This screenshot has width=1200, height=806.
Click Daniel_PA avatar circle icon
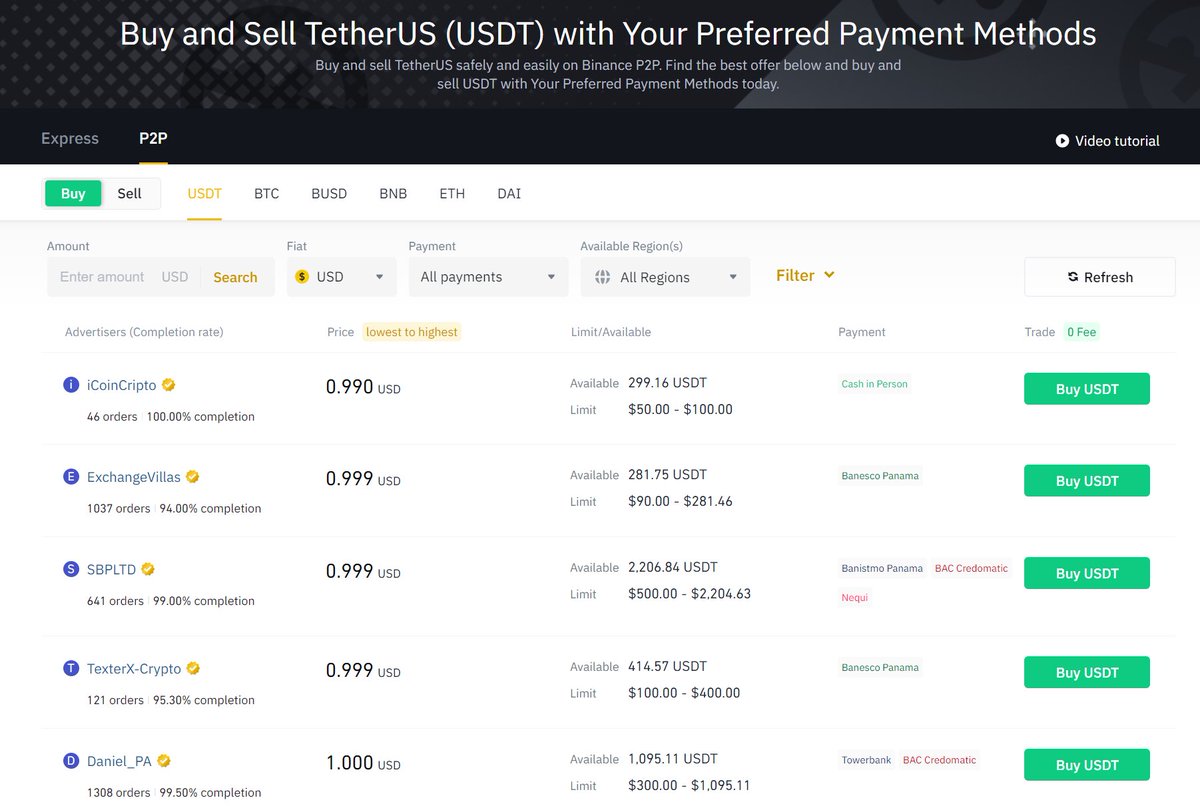(71, 761)
